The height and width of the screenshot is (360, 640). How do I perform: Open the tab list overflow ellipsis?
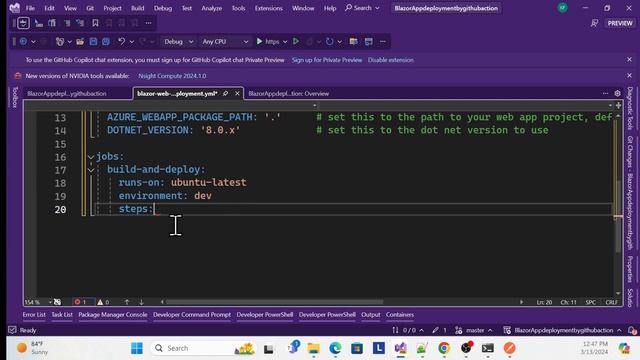click(605, 93)
